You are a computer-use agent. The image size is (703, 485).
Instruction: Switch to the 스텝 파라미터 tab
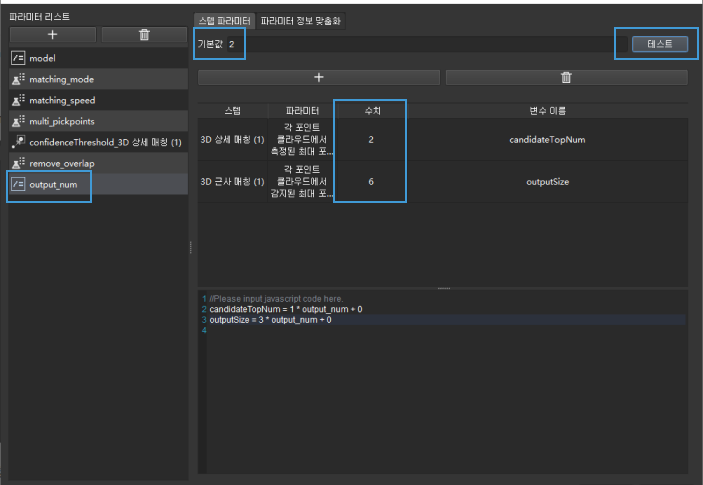(224, 20)
